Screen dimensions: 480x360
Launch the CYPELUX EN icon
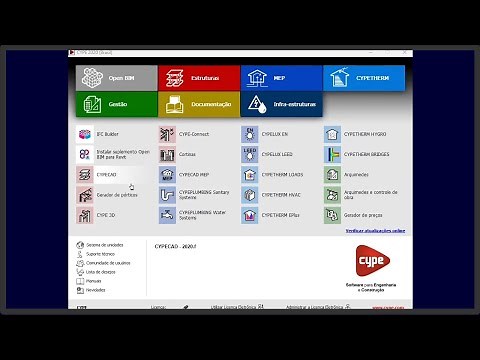(x=250, y=134)
